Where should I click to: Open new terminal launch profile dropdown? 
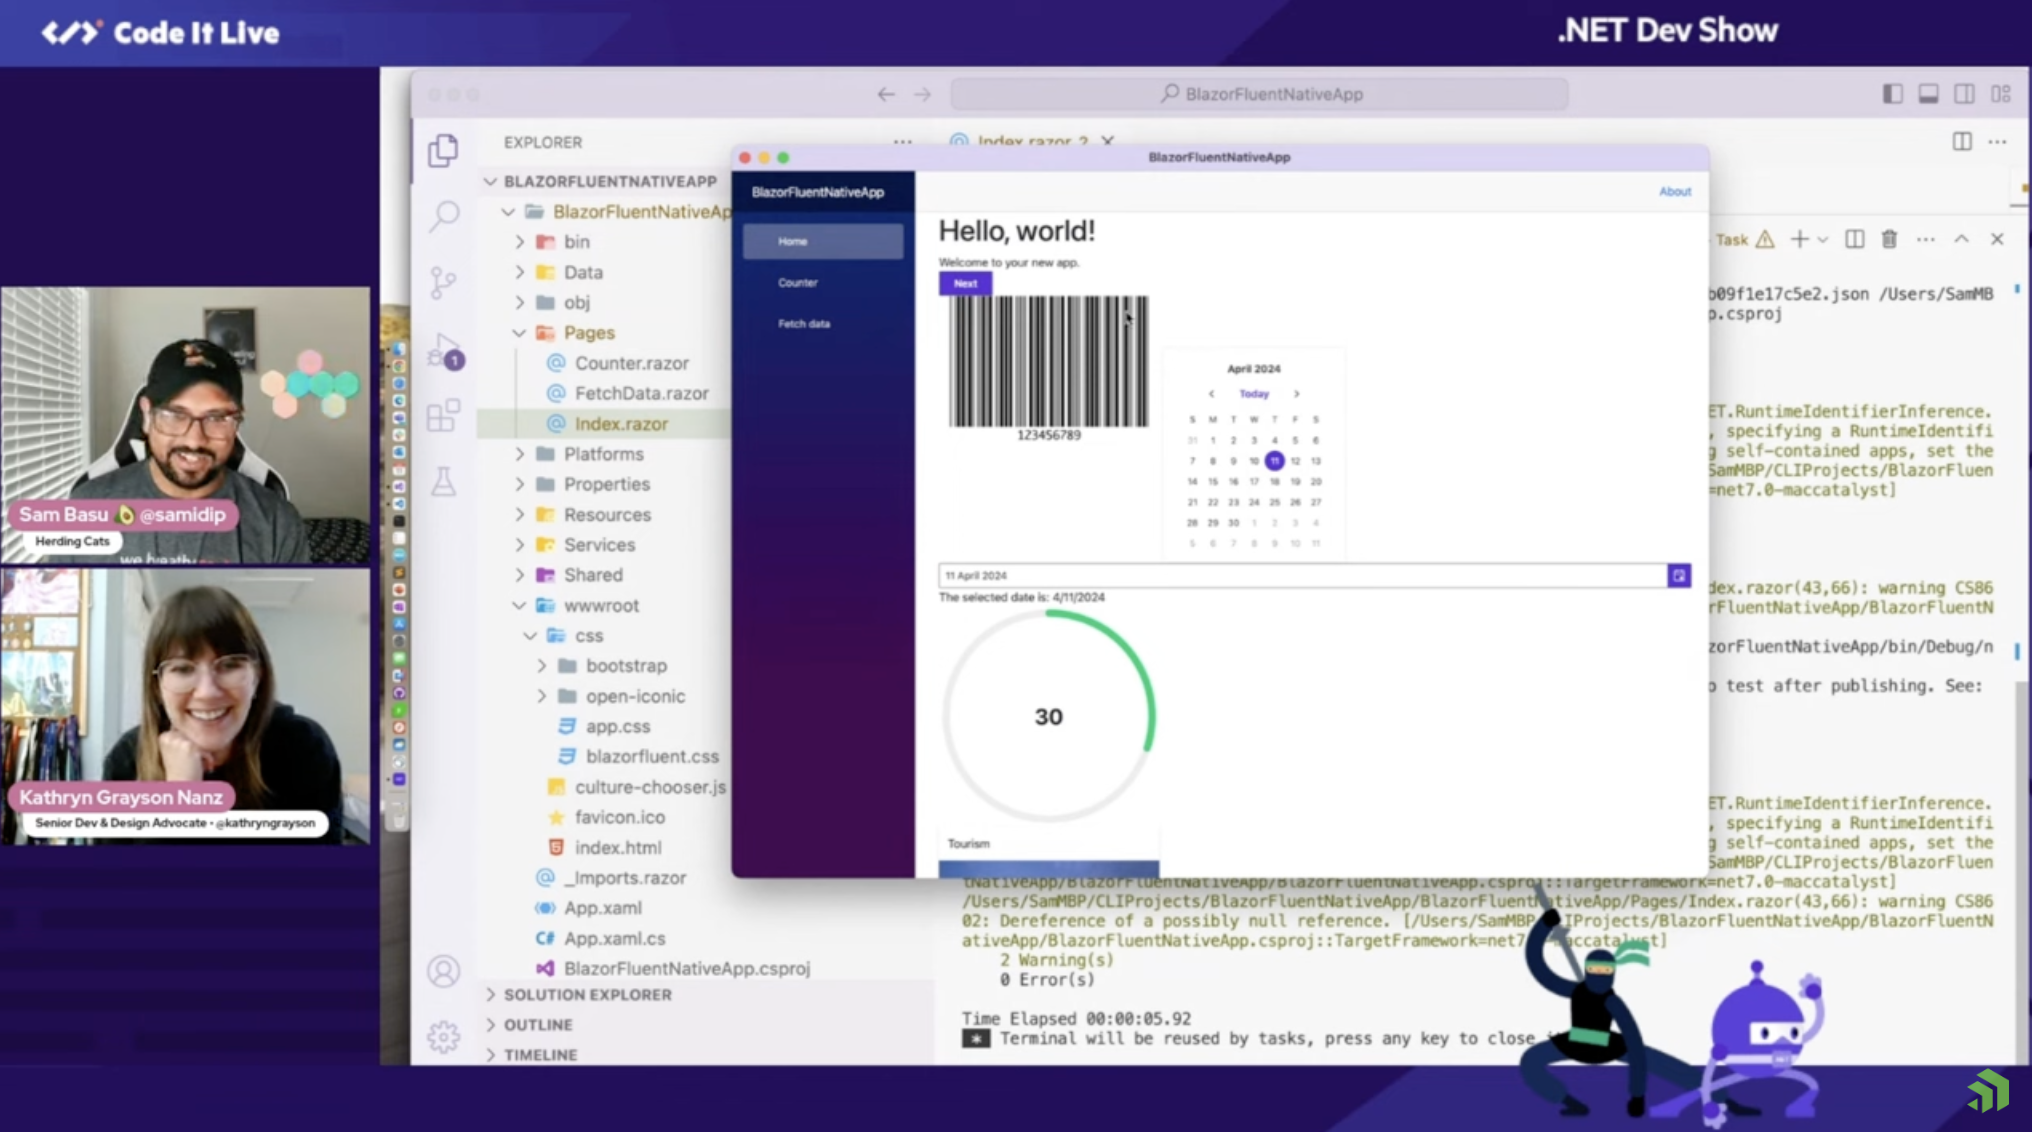click(x=1823, y=240)
